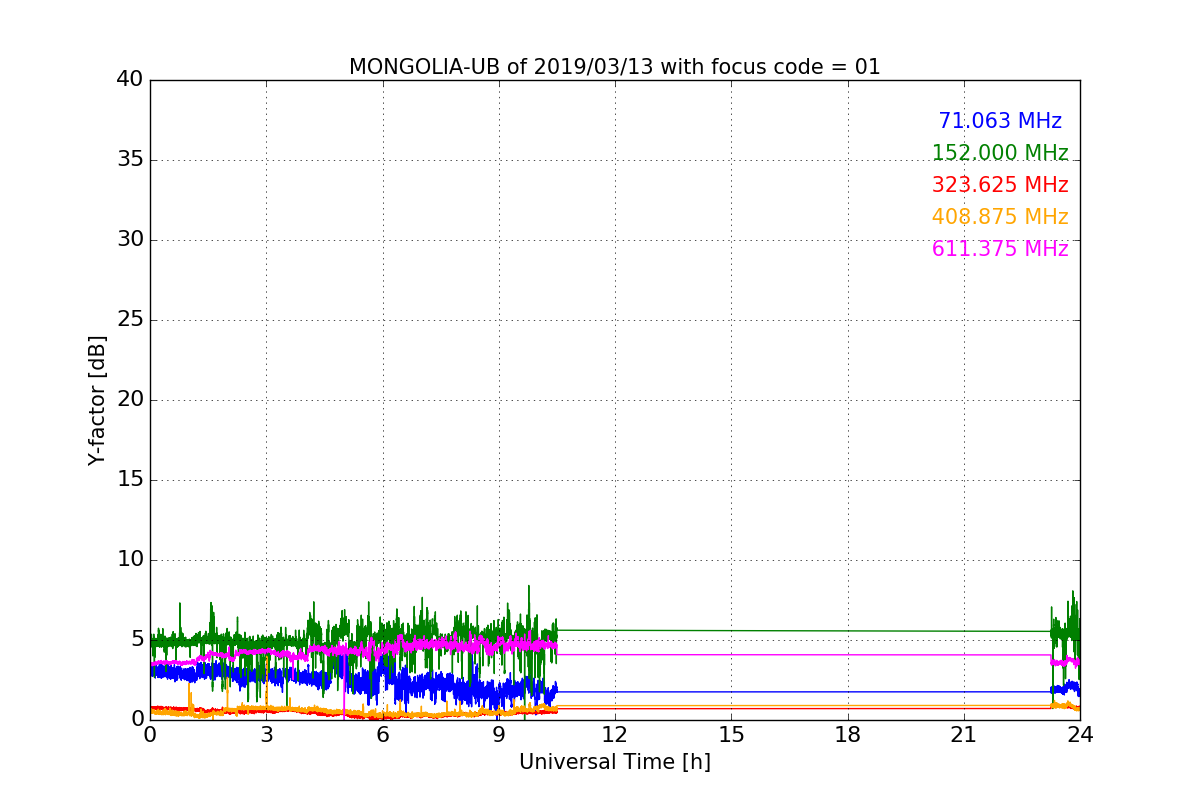Image resolution: width=1200 pixels, height=800 pixels.
Task: Click the x-axis tick value 18
Action: click(x=847, y=735)
